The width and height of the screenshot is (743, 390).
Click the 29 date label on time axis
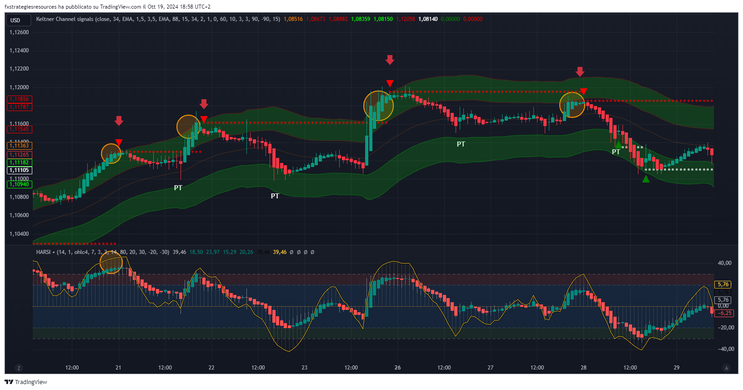click(x=676, y=368)
